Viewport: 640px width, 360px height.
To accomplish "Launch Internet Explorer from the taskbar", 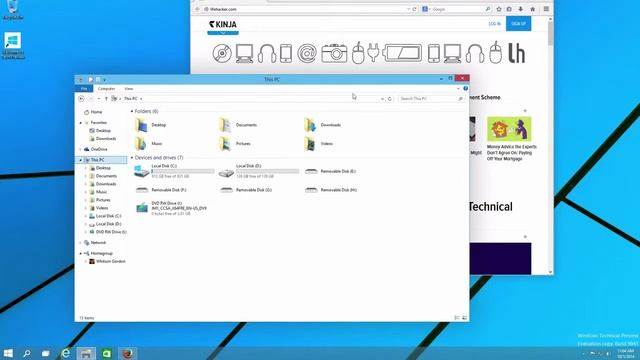I will [x=66, y=353].
